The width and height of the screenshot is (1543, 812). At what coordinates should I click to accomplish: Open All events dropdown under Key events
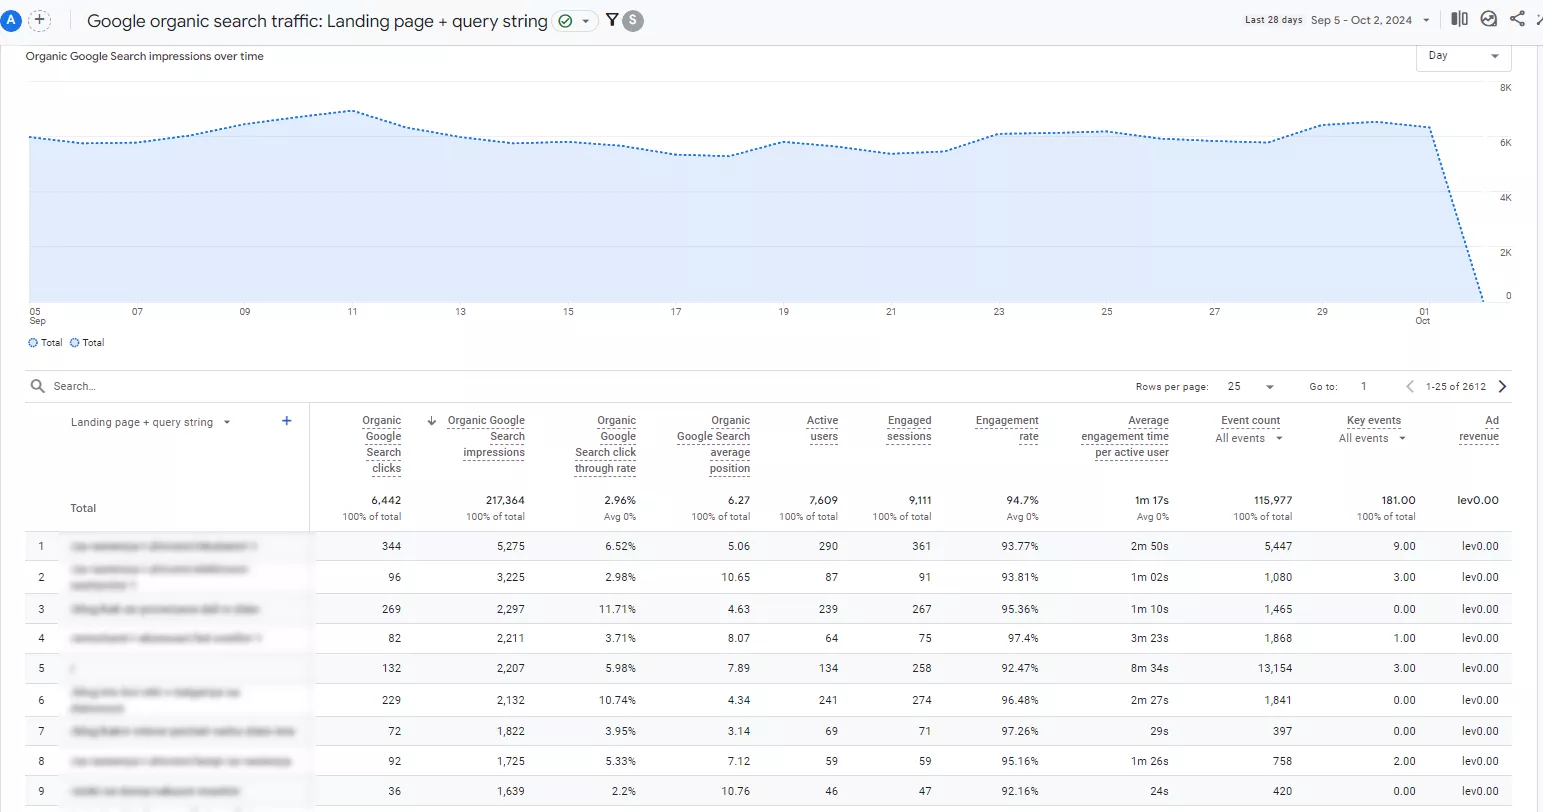coord(1373,438)
